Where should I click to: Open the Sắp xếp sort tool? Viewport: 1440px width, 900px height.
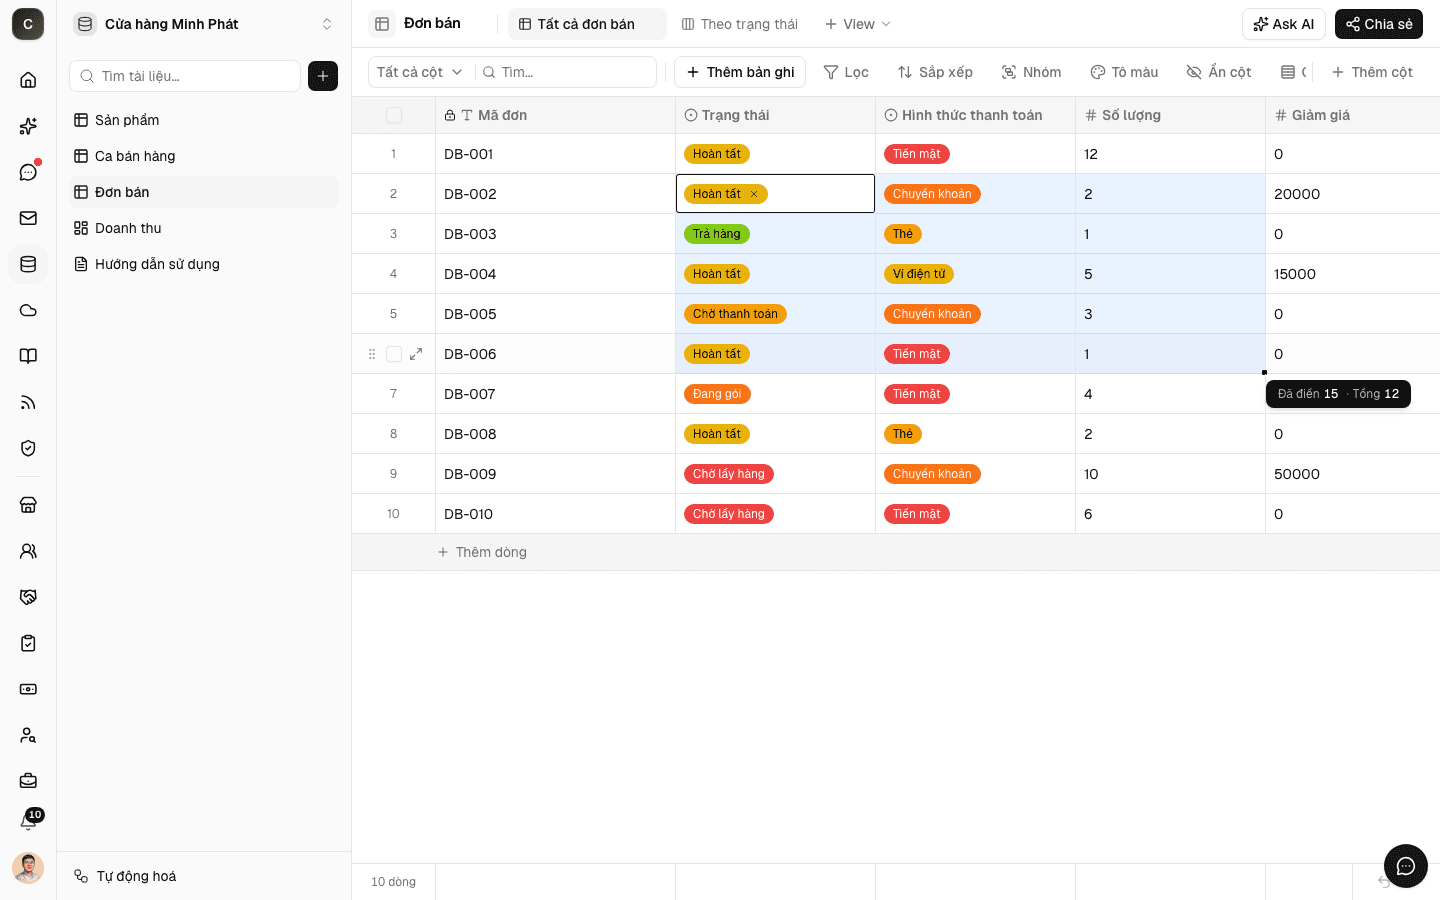coord(935,72)
